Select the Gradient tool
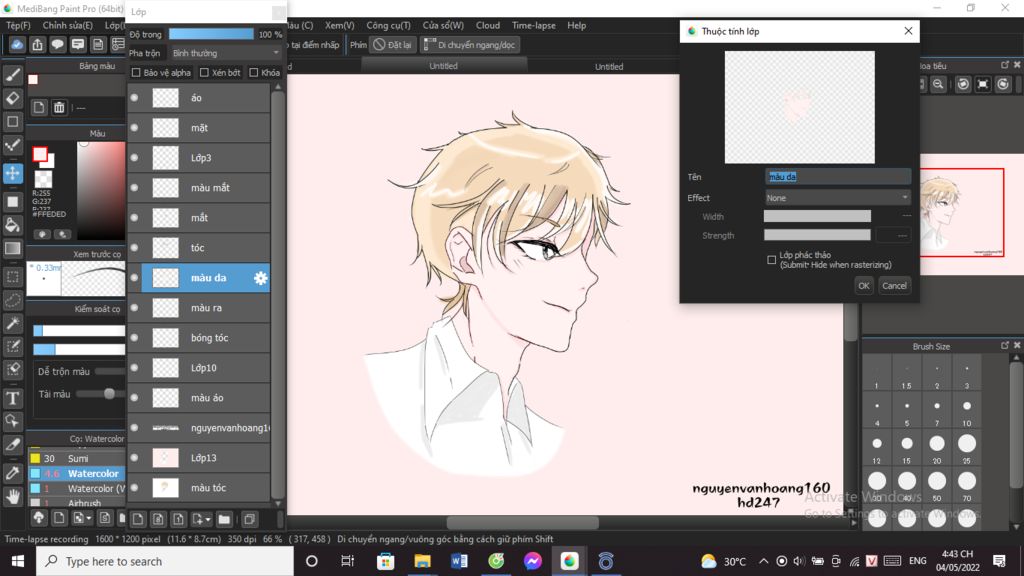1024x576 pixels. 12,248
